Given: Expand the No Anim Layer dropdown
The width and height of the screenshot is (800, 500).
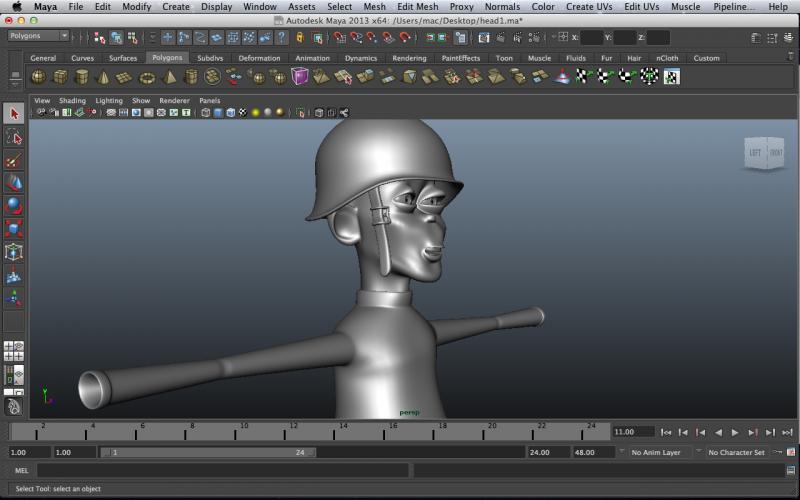Looking at the screenshot, I should [x=659, y=452].
